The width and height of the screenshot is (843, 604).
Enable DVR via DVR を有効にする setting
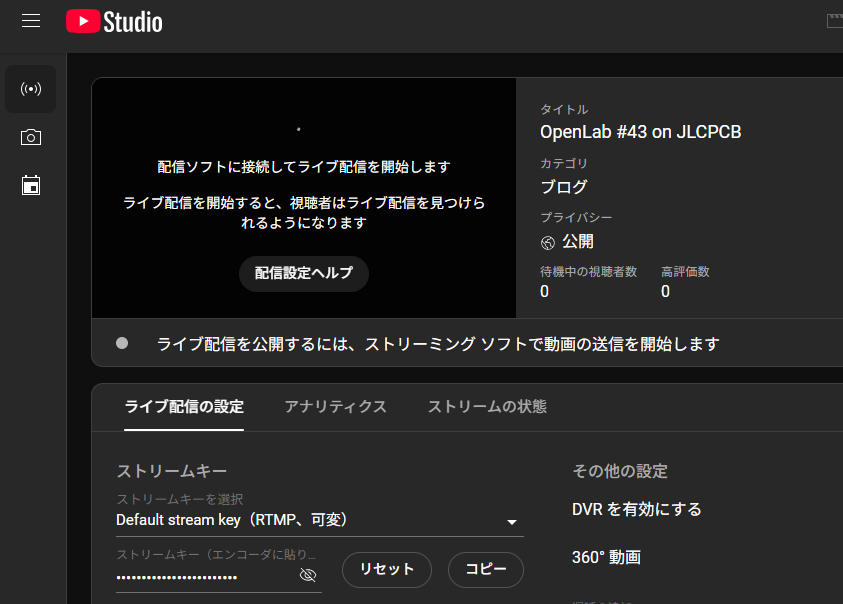click(x=637, y=509)
